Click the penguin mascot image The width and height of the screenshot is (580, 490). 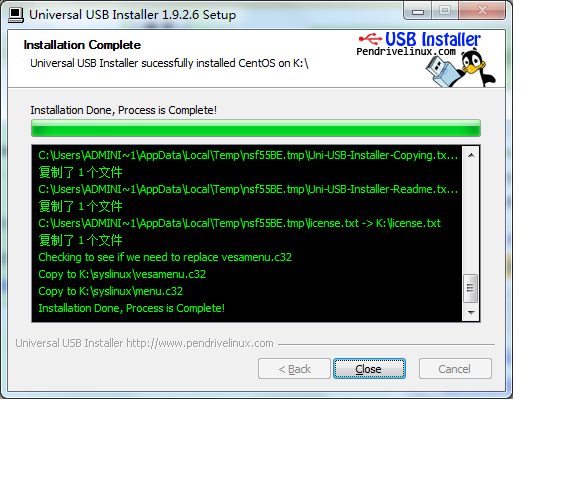476,69
